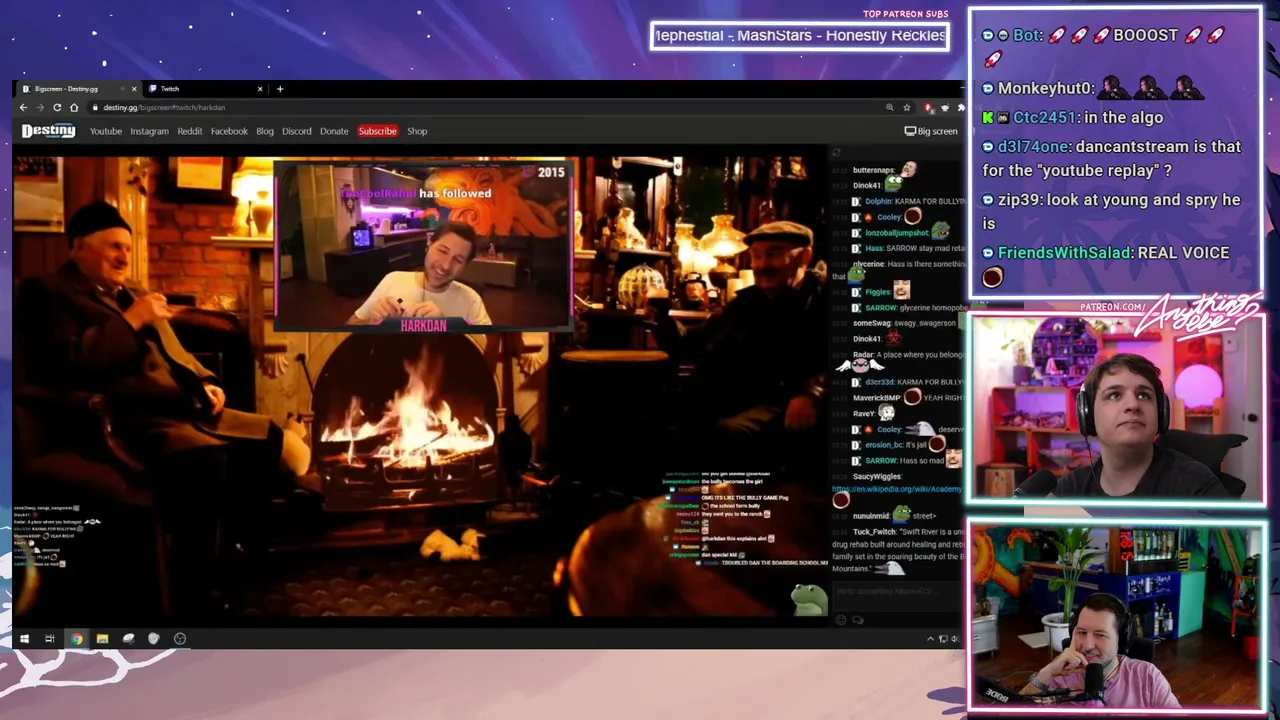Click username Ctc2451 in overlay chat
The image size is (1280, 720).
1044,117
